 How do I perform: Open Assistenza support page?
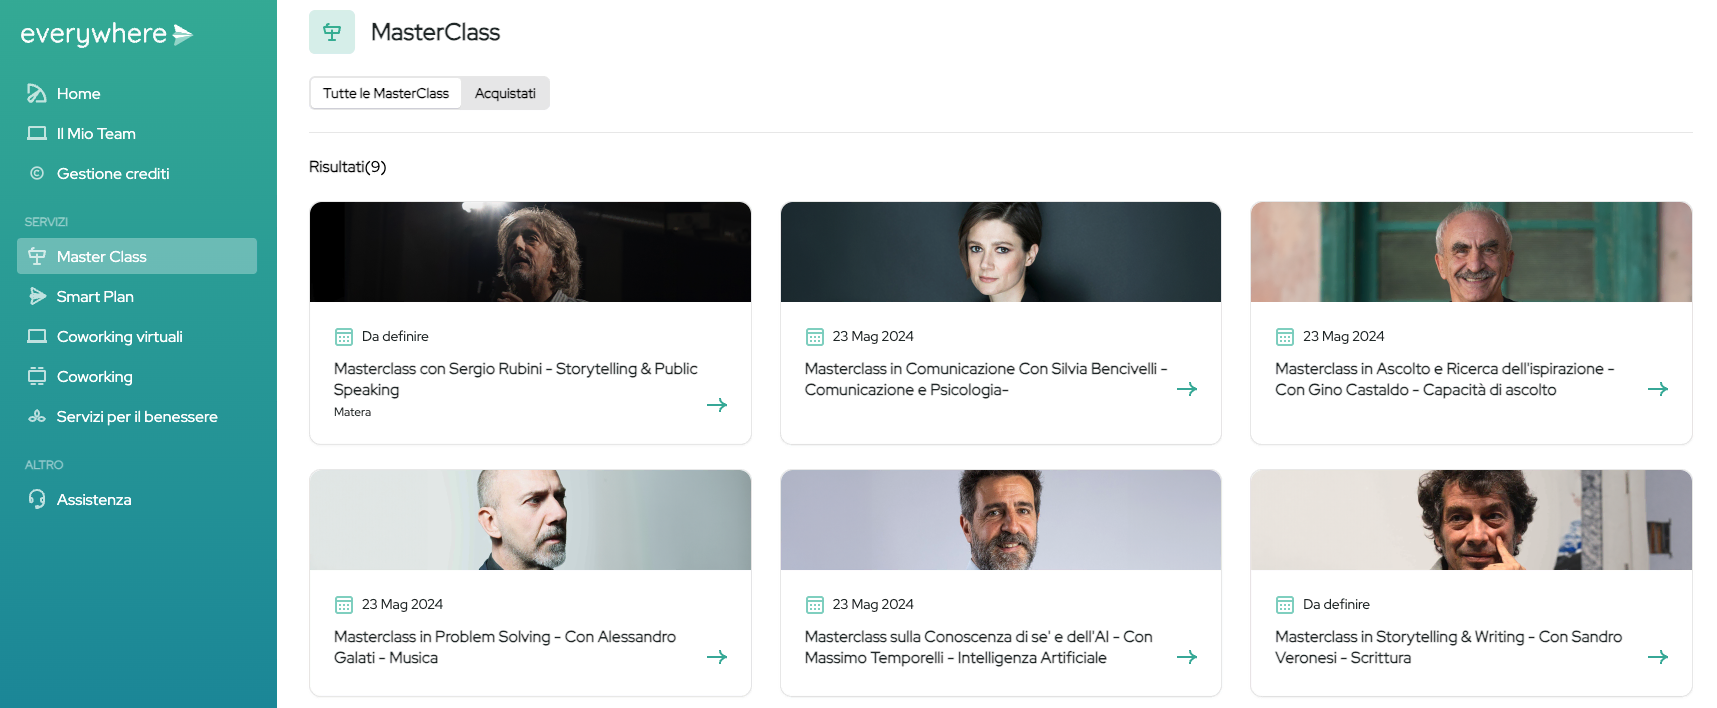pos(137,499)
